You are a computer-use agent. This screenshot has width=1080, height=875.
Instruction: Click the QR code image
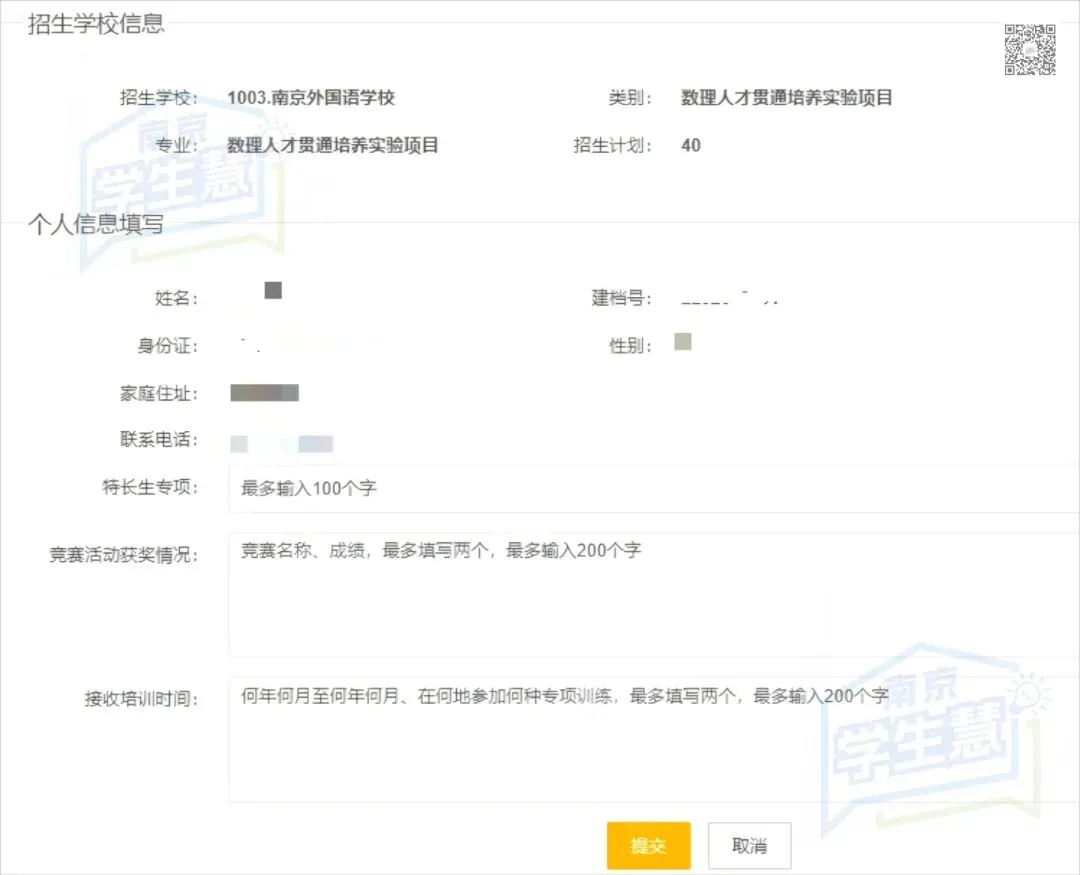coord(1030,50)
